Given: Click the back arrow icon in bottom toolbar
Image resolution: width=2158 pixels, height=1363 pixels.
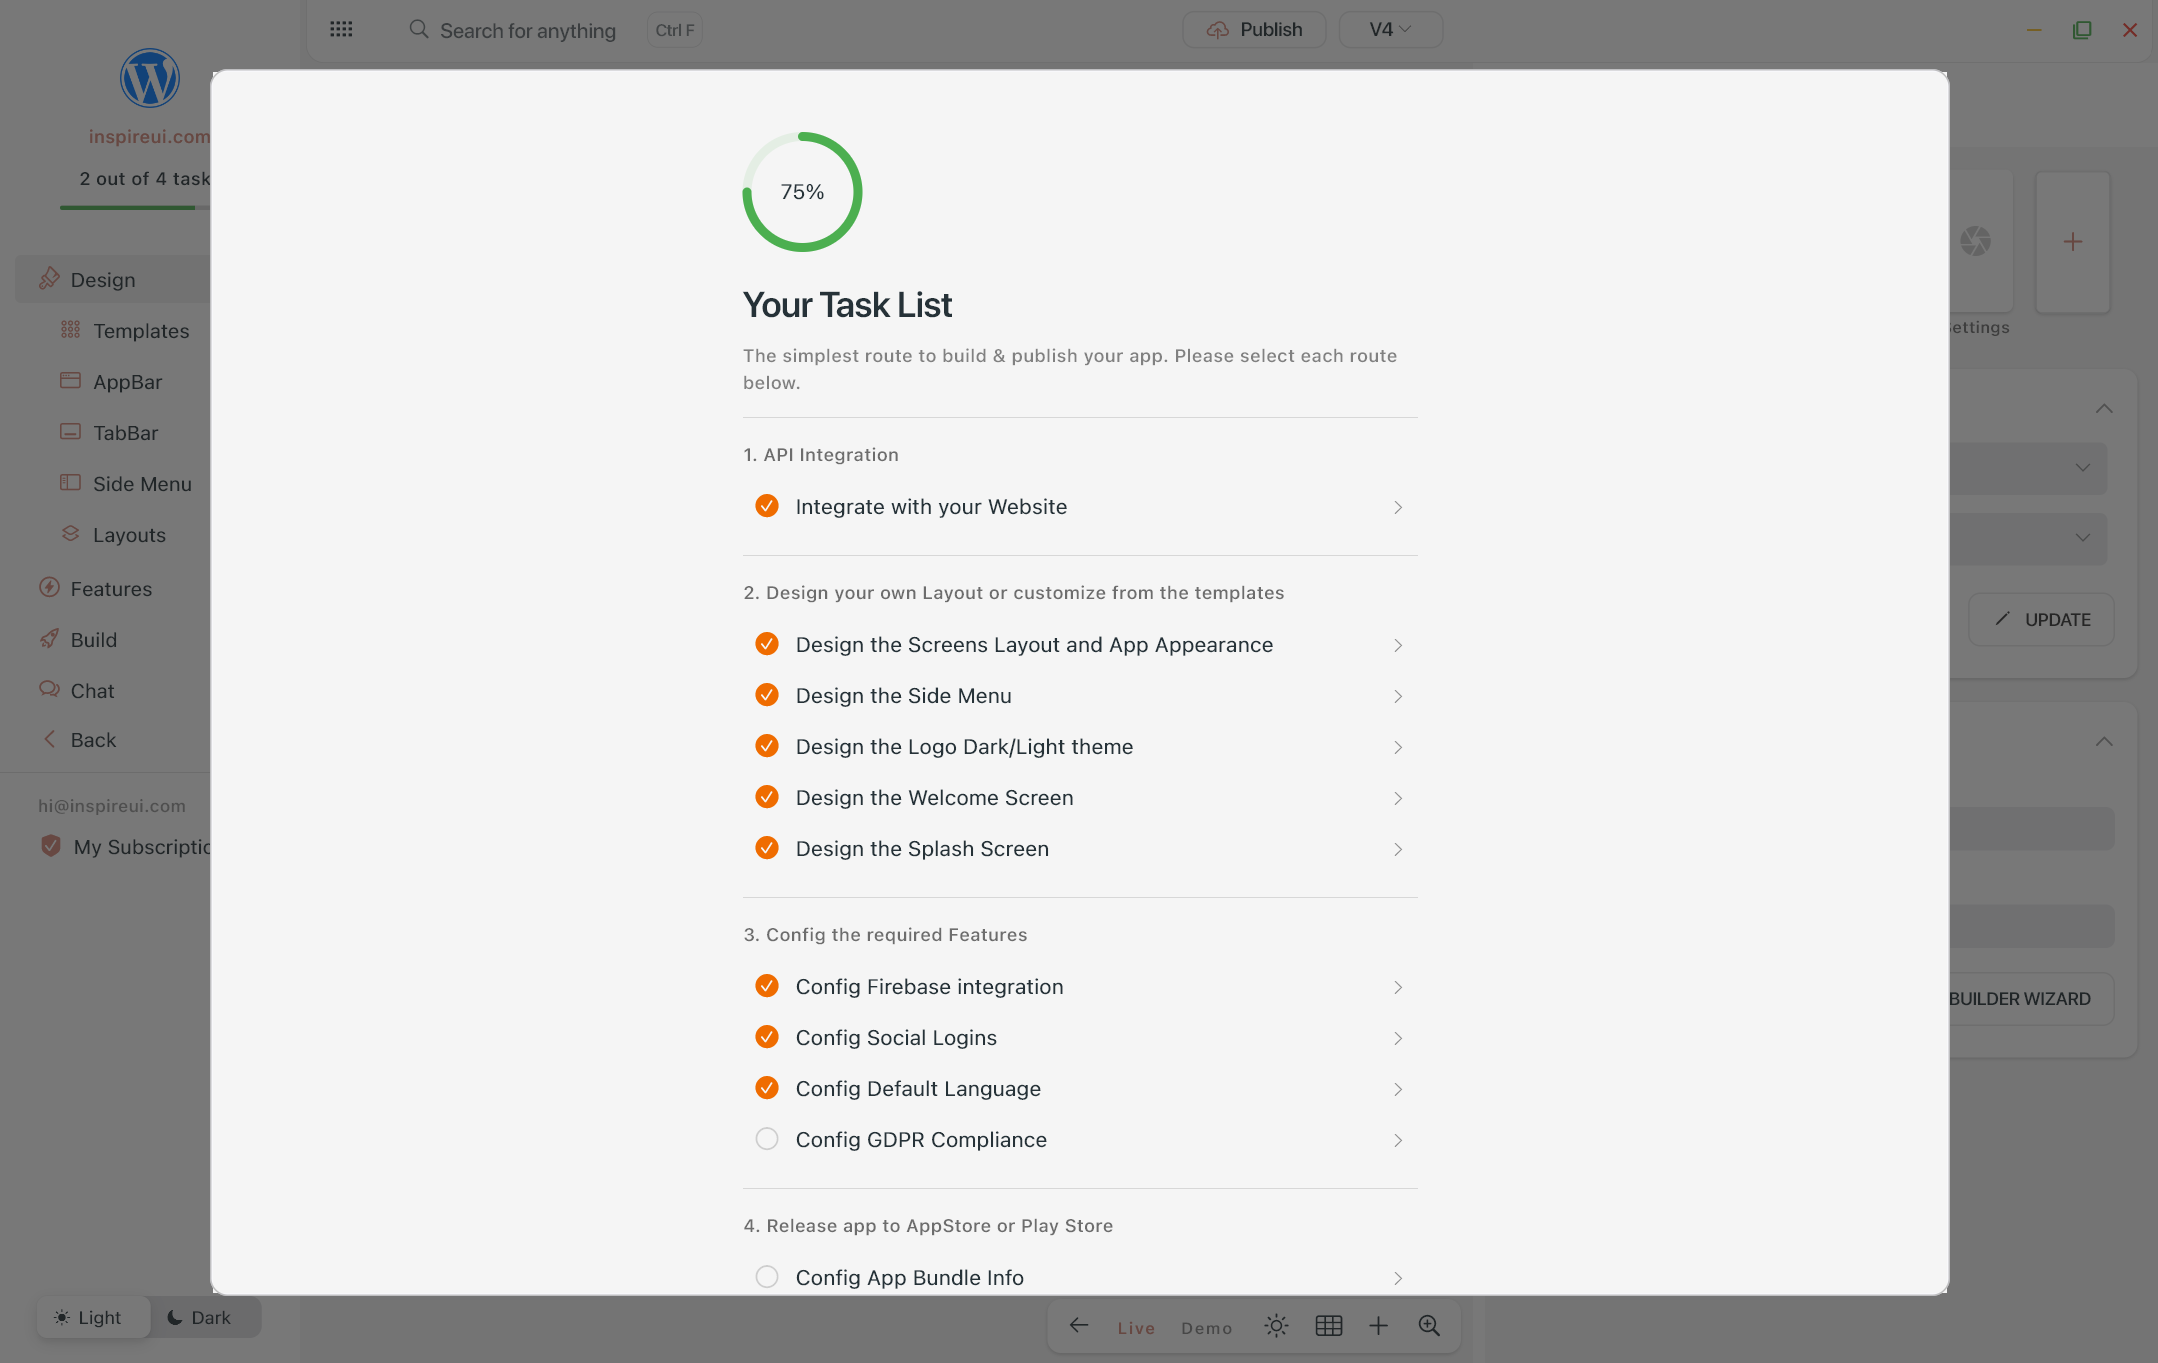Looking at the screenshot, I should click(x=1078, y=1326).
